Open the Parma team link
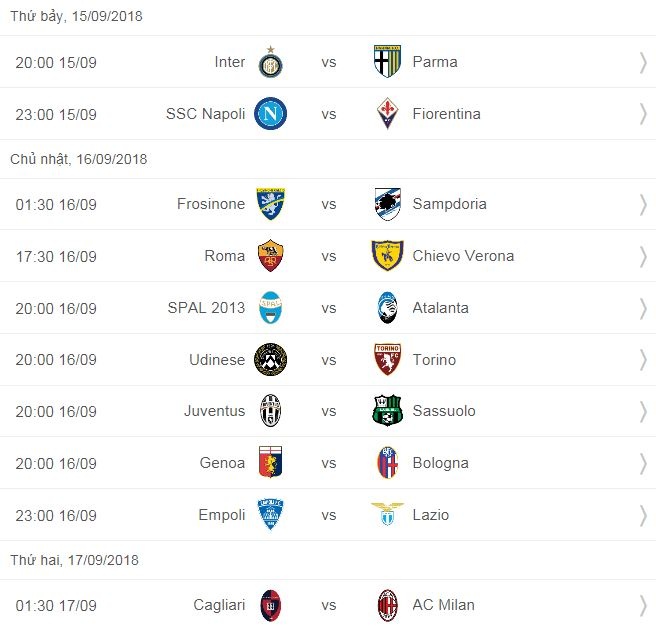 (435, 62)
